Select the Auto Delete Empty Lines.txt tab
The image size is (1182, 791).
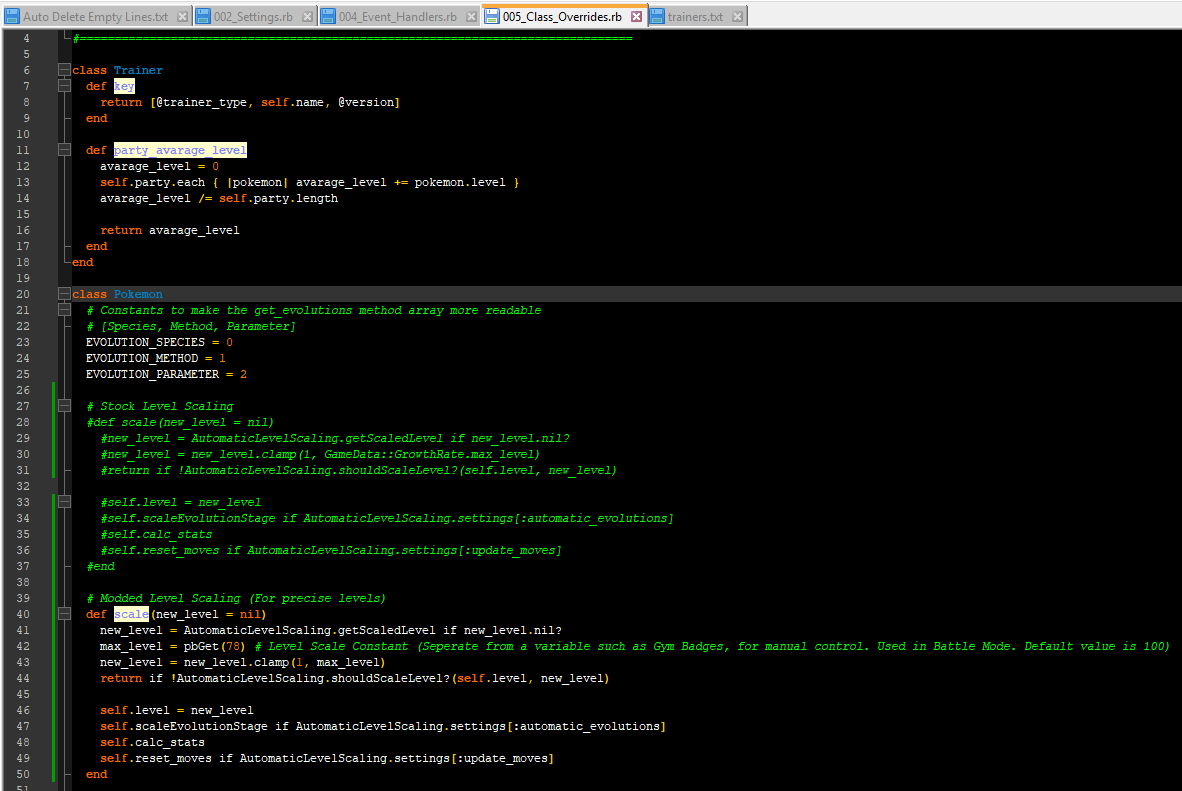(94, 17)
